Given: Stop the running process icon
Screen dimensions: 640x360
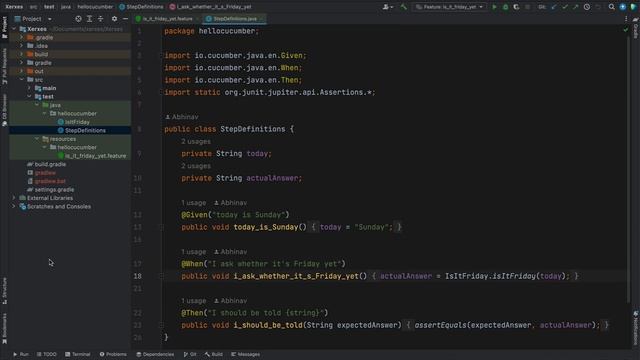Looking at the screenshot, I should (527, 7).
